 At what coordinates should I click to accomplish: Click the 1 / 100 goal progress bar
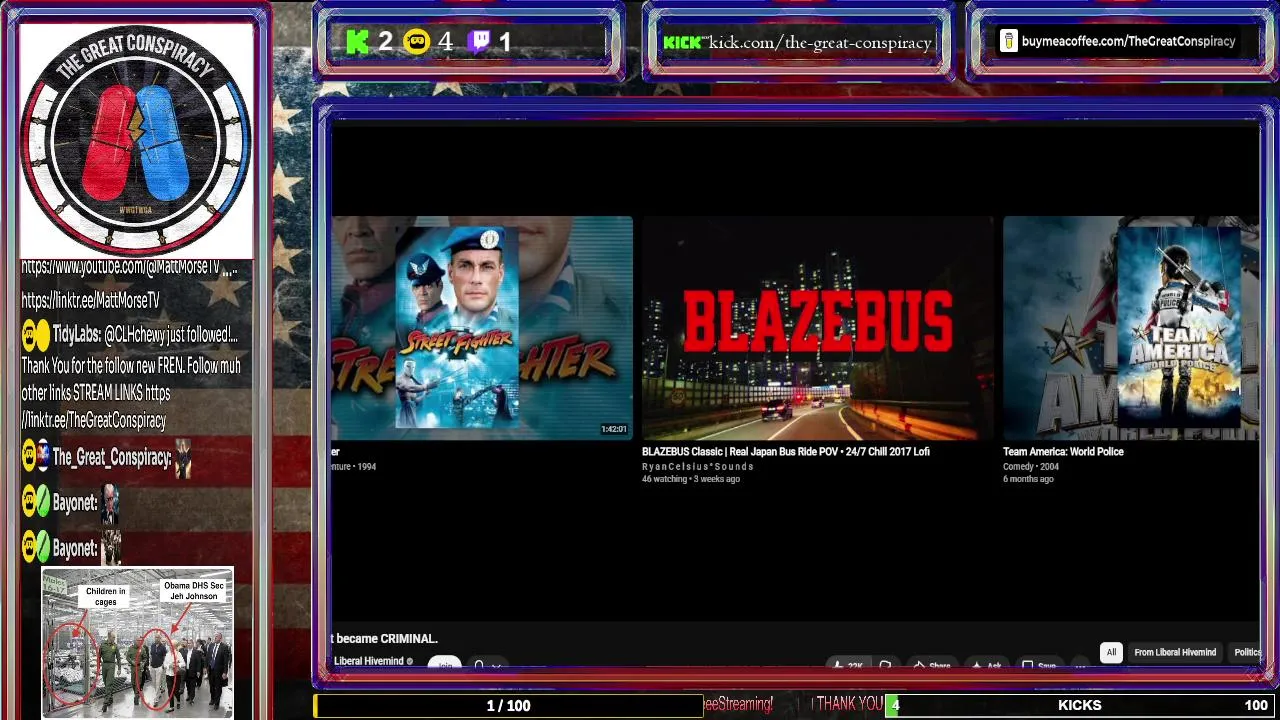pyautogui.click(x=508, y=705)
